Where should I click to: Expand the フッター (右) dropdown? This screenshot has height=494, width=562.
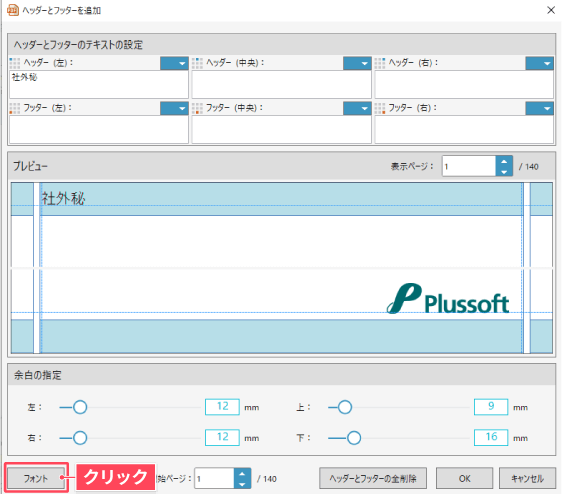(539, 108)
